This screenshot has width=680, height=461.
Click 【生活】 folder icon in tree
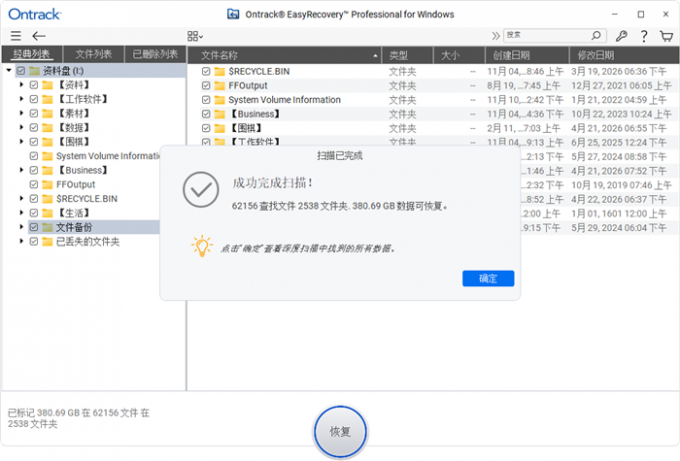tap(47, 213)
